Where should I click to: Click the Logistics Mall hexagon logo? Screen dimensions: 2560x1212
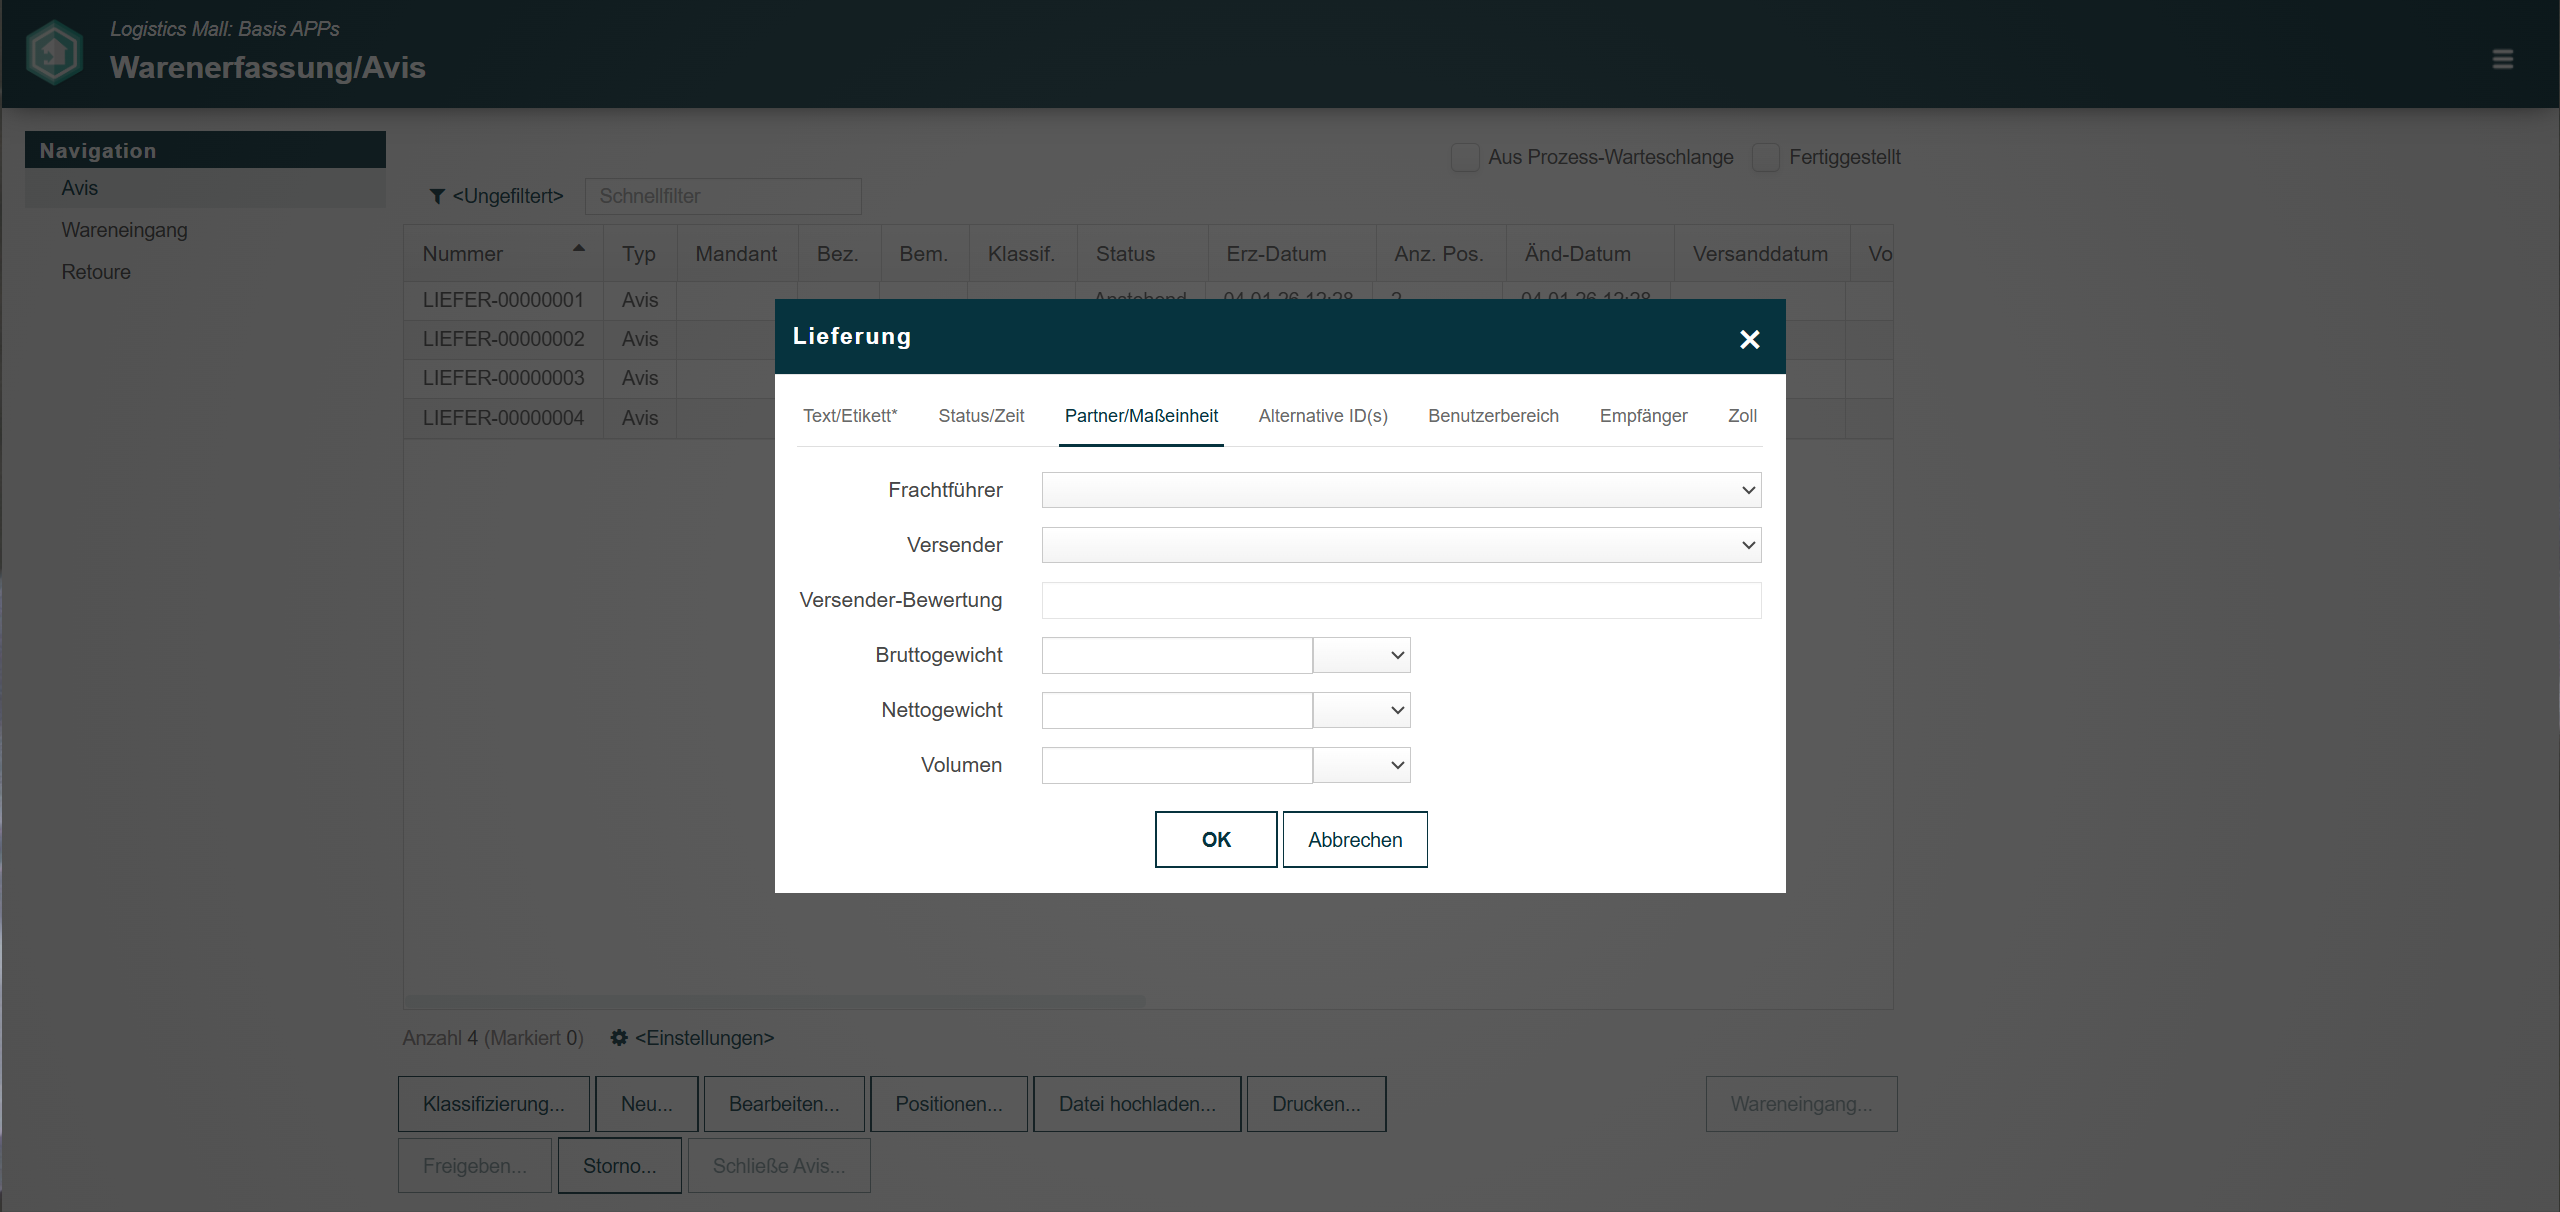[54, 53]
